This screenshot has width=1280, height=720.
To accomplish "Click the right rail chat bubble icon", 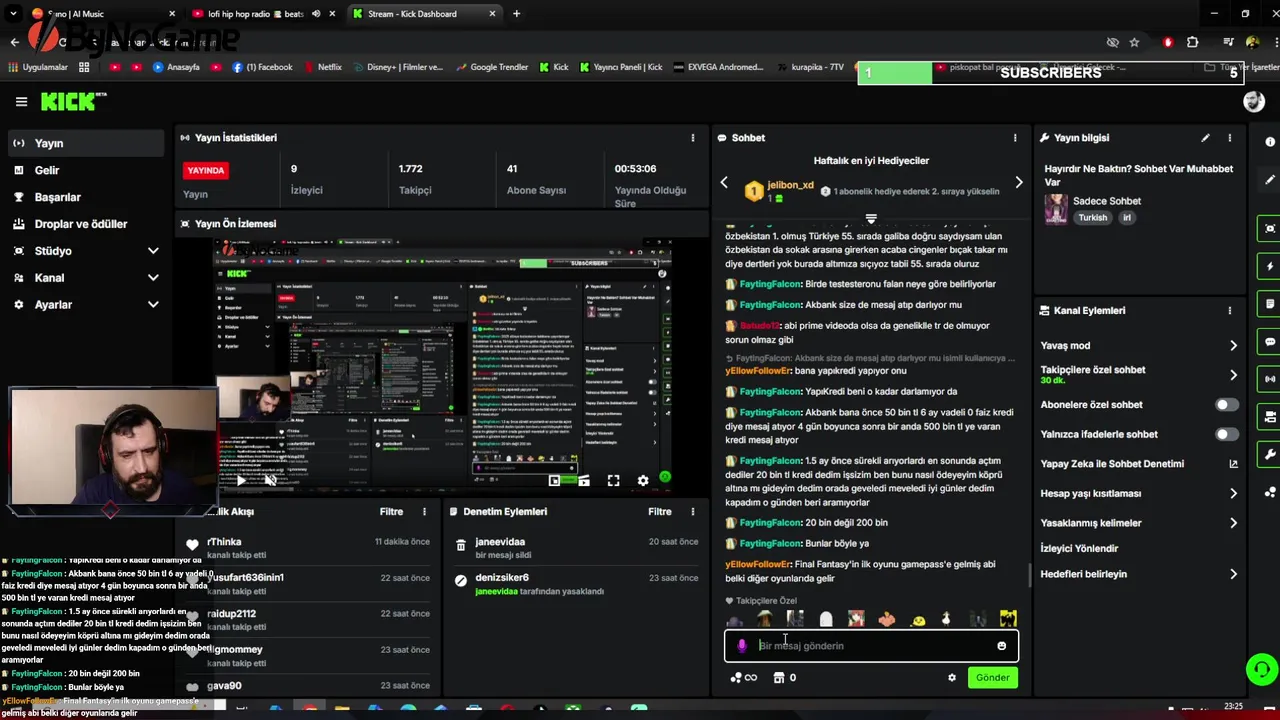I will tap(1270, 342).
